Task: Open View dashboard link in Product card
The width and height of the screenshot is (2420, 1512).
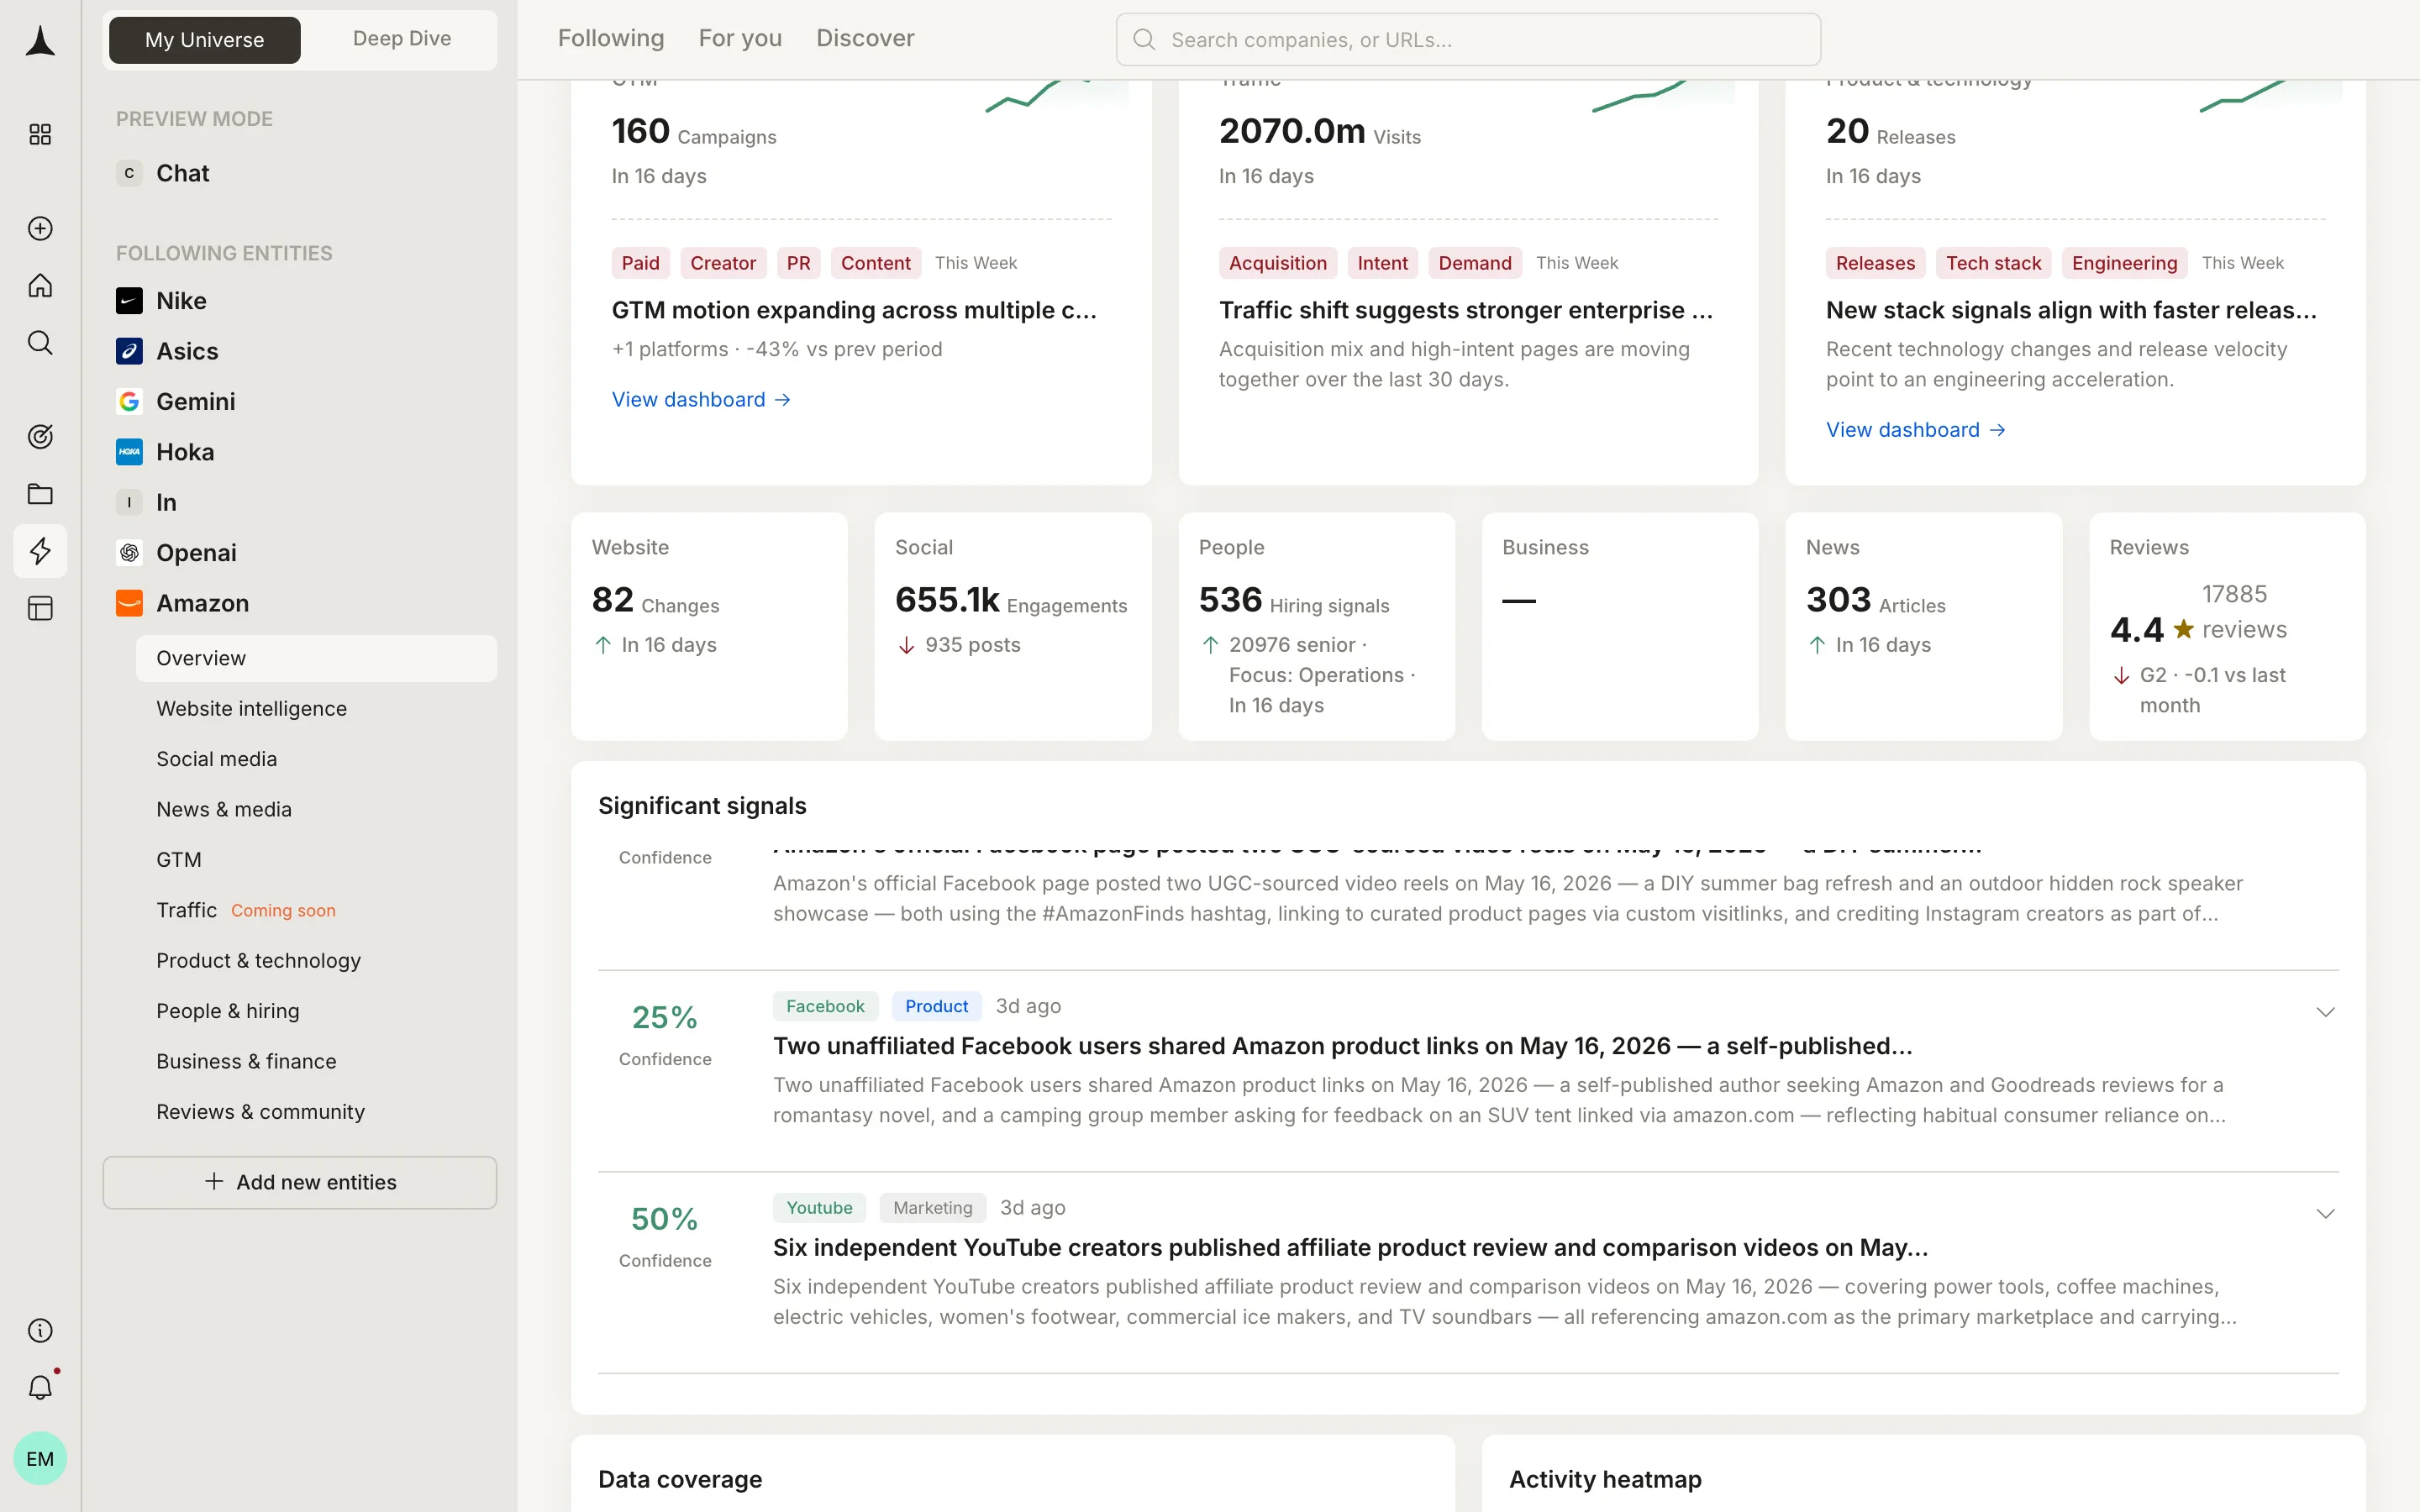Action: [x=1915, y=429]
